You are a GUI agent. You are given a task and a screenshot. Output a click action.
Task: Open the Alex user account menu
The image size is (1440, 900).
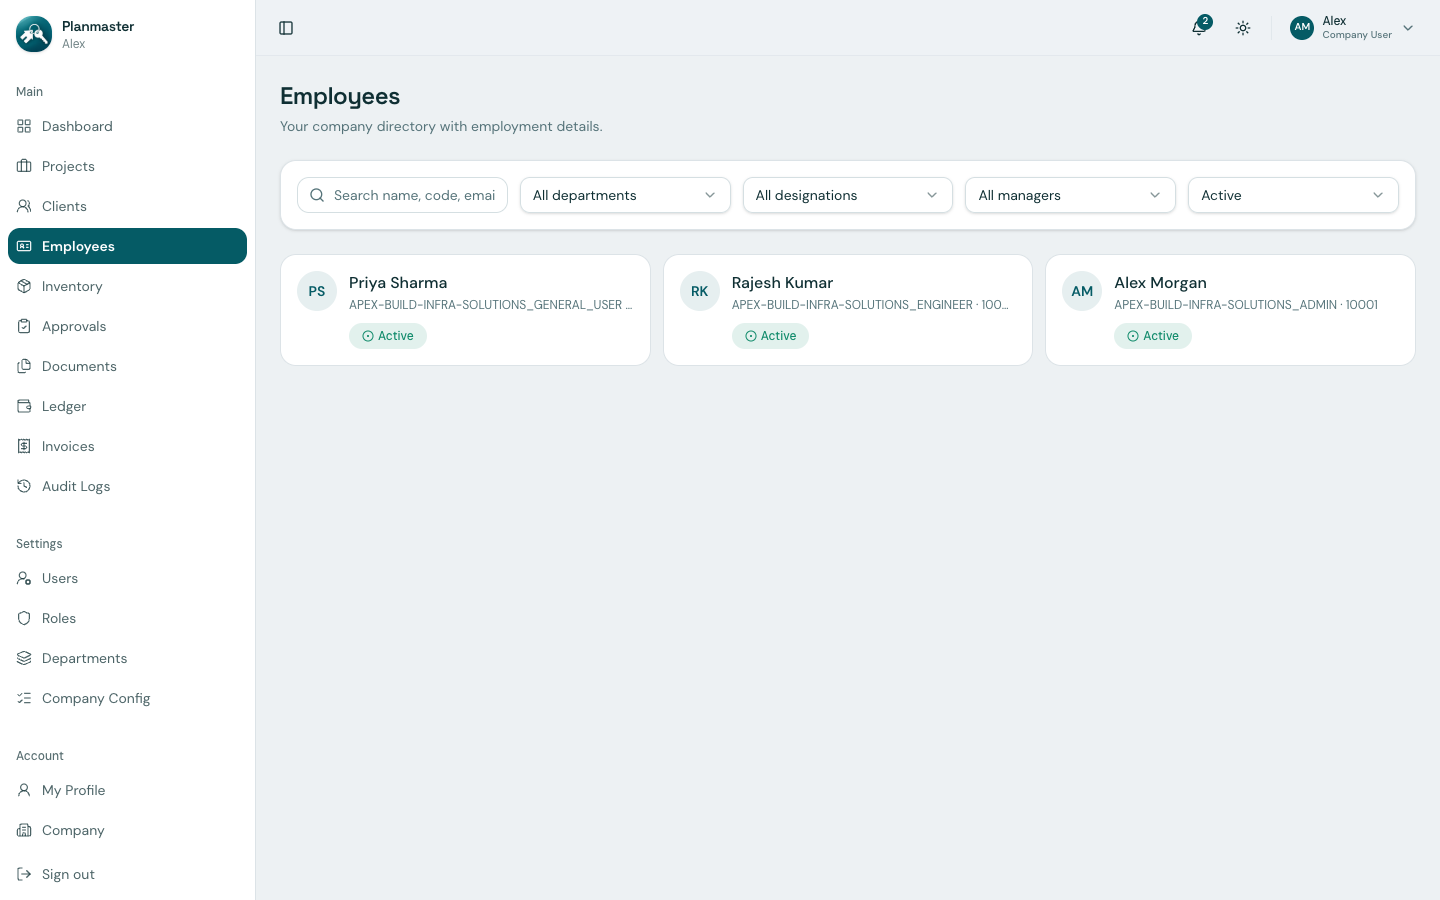(x=1352, y=28)
